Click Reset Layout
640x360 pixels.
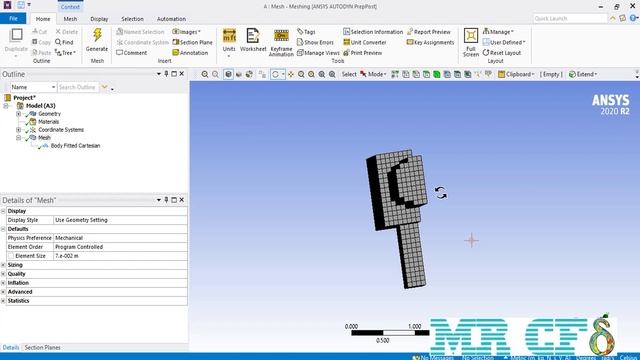click(x=502, y=53)
